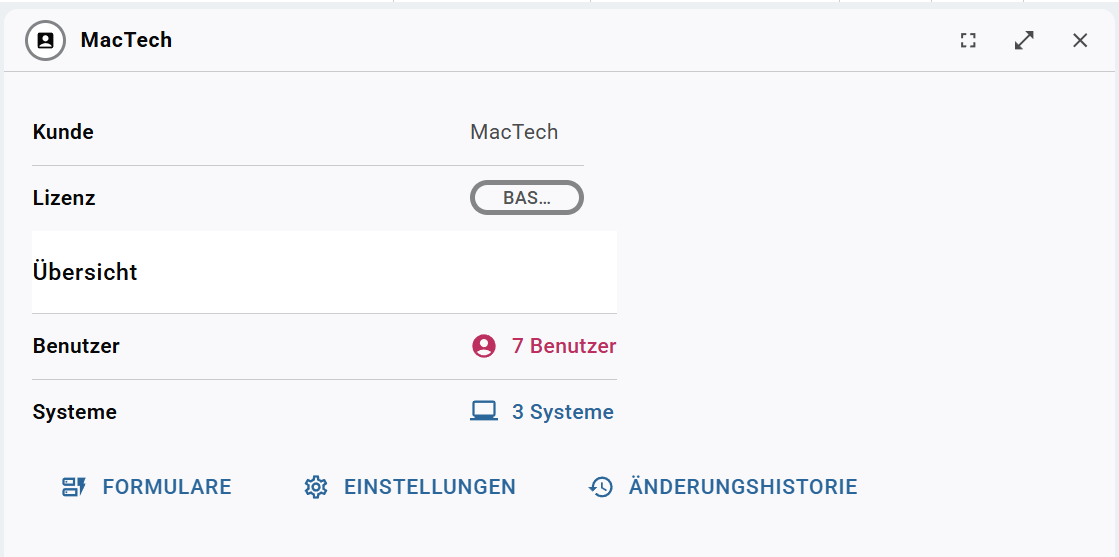Click the customer contact icon beside MacTech title
Image resolution: width=1119 pixels, height=557 pixels.
click(46, 41)
